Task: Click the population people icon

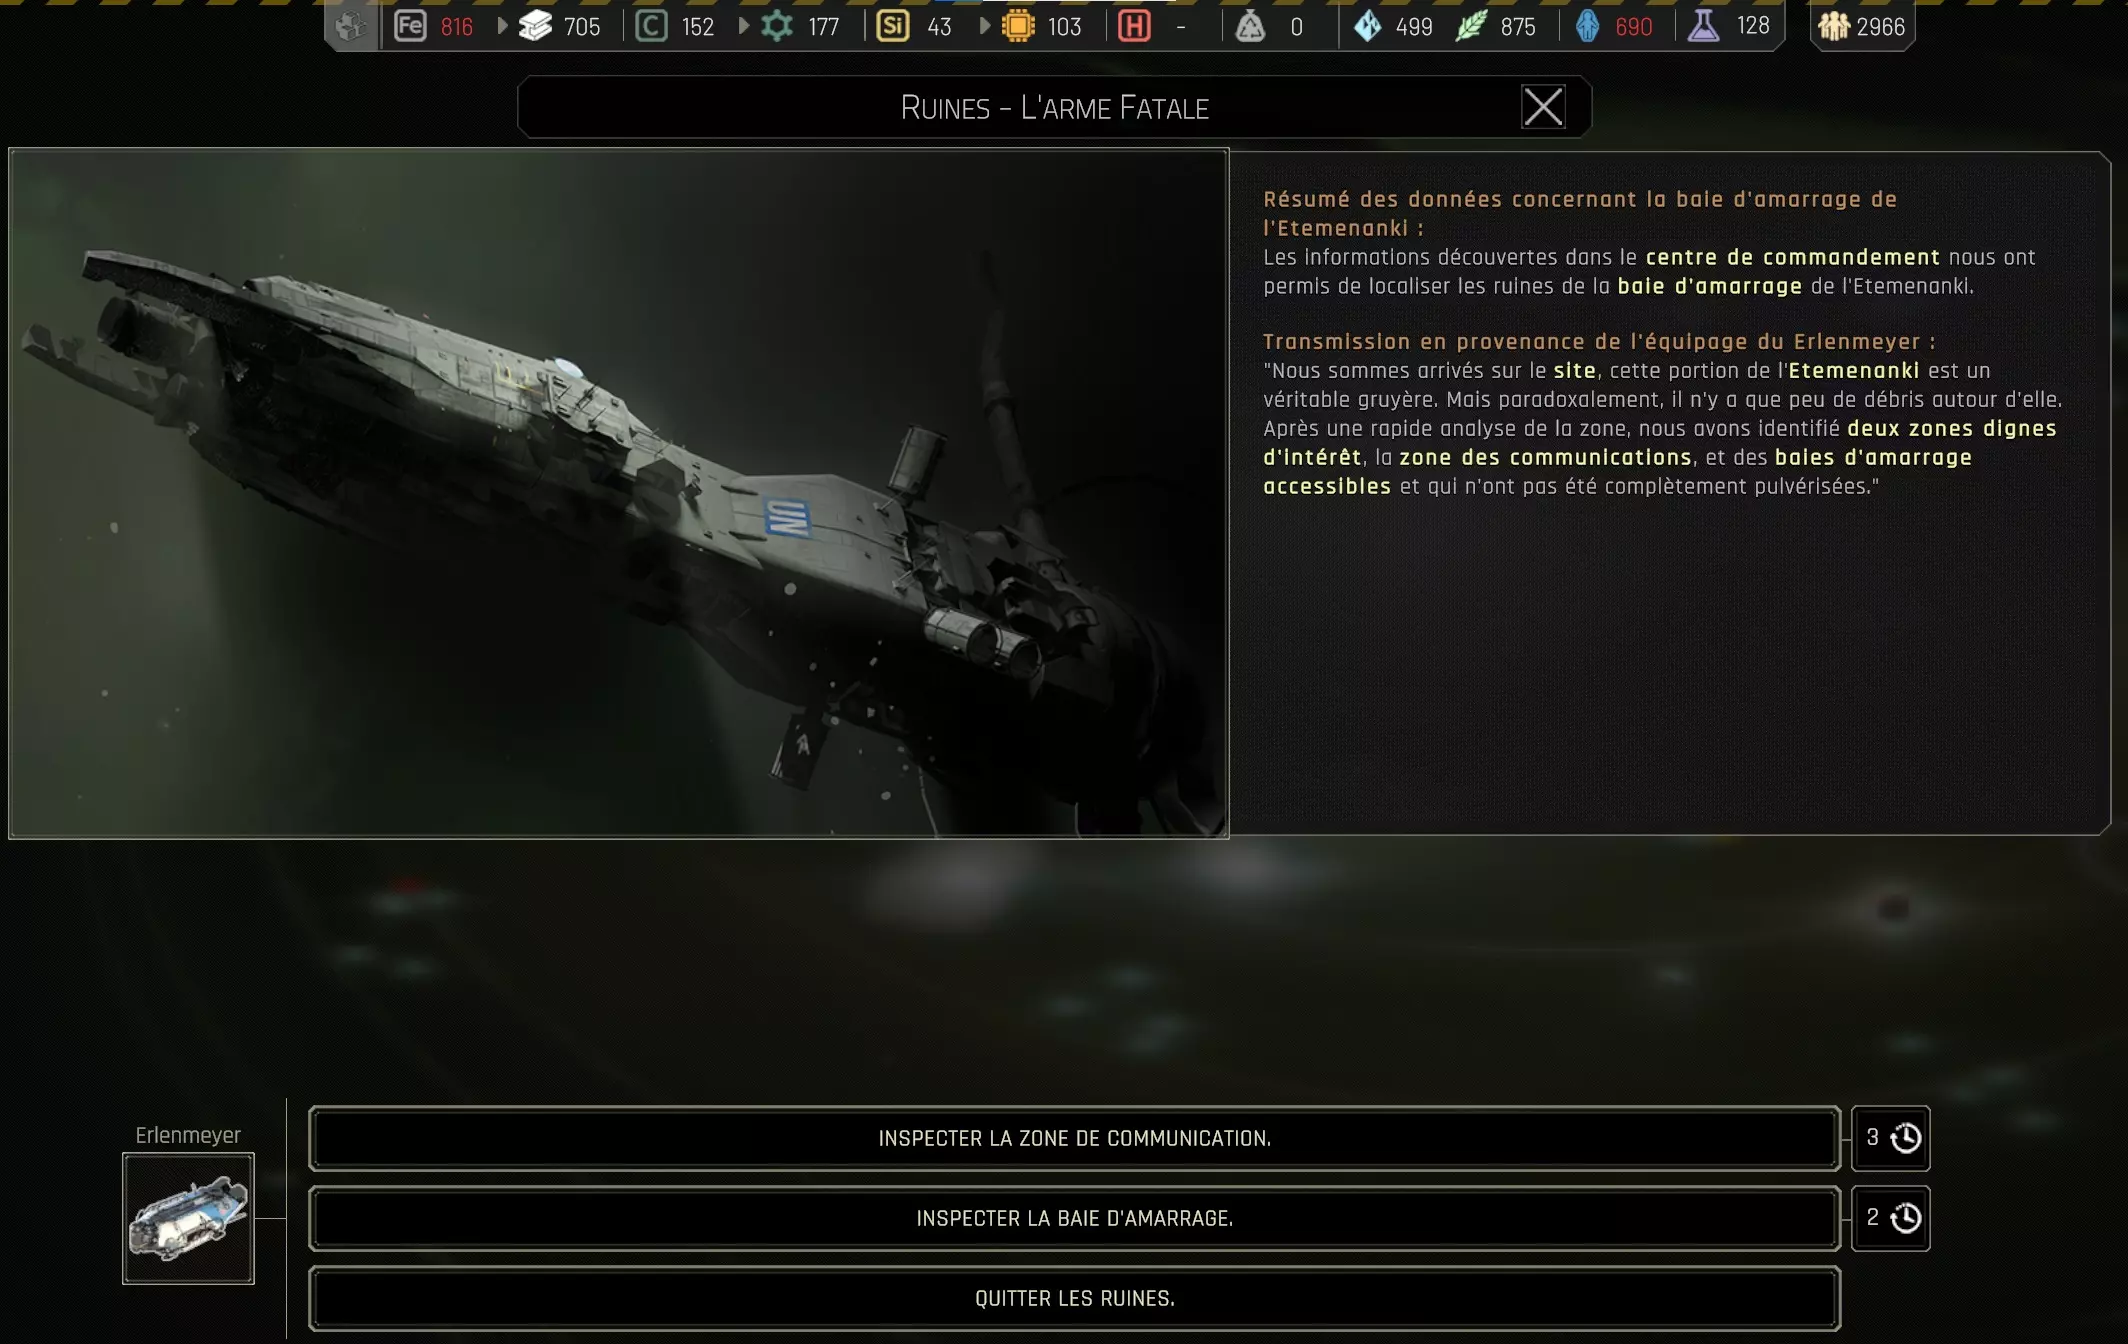Action: click(1834, 26)
